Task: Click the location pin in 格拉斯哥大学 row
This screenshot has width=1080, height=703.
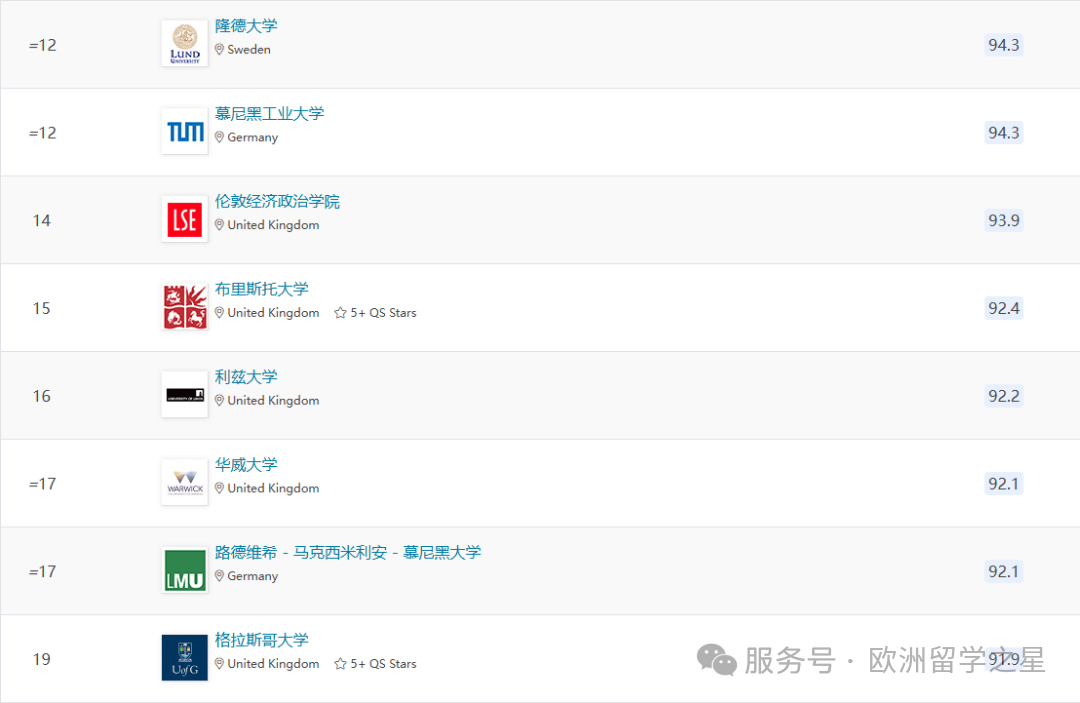Action: (x=219, y=664)
